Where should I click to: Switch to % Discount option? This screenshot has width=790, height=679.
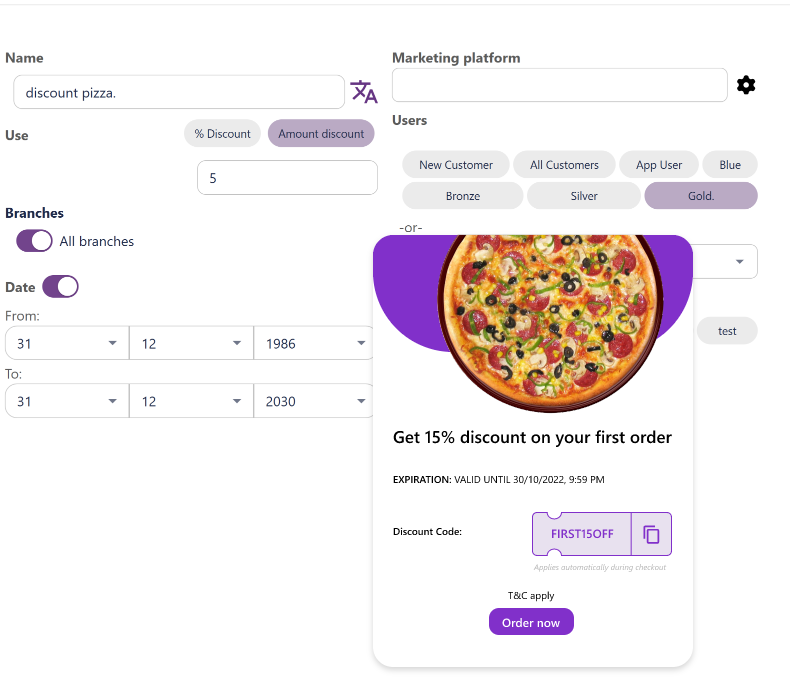pyautogui.click(x=222, y=133)
